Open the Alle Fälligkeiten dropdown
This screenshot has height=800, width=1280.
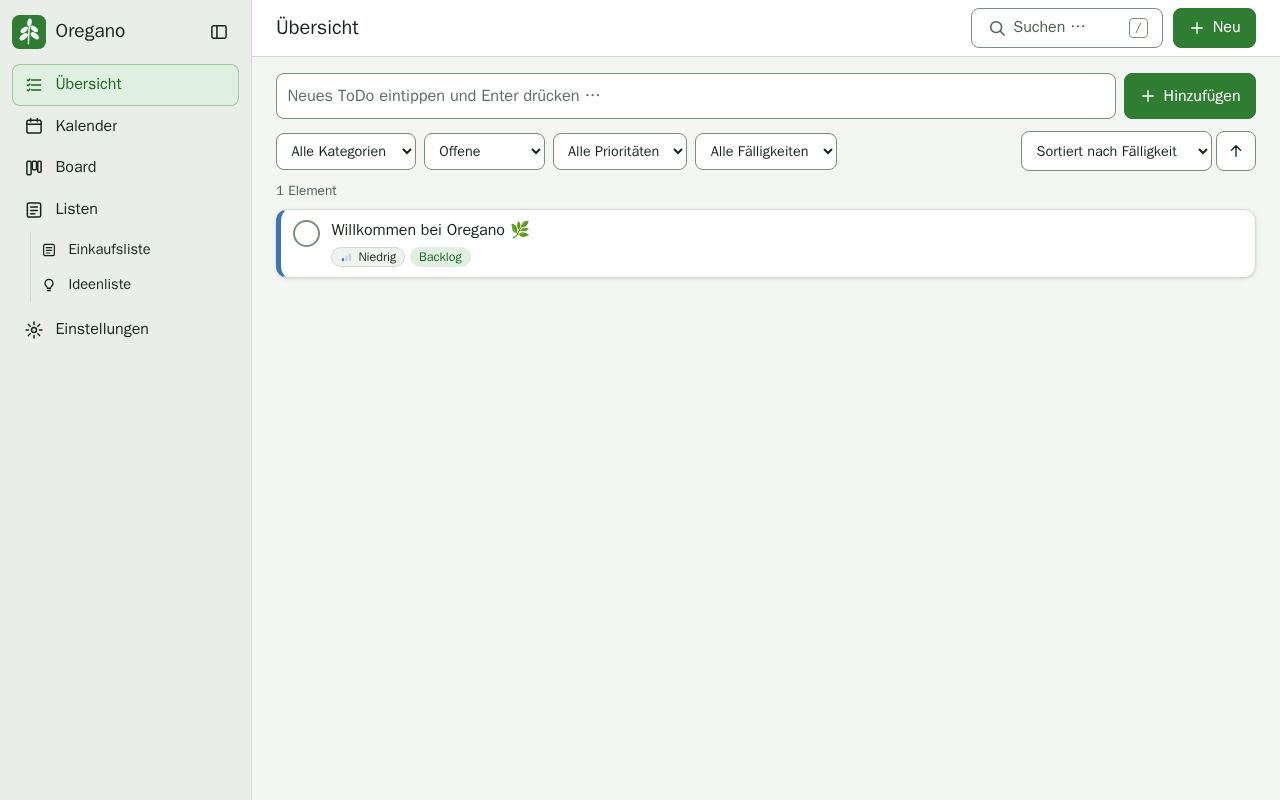pyautogui.click(x=766, y=151)
